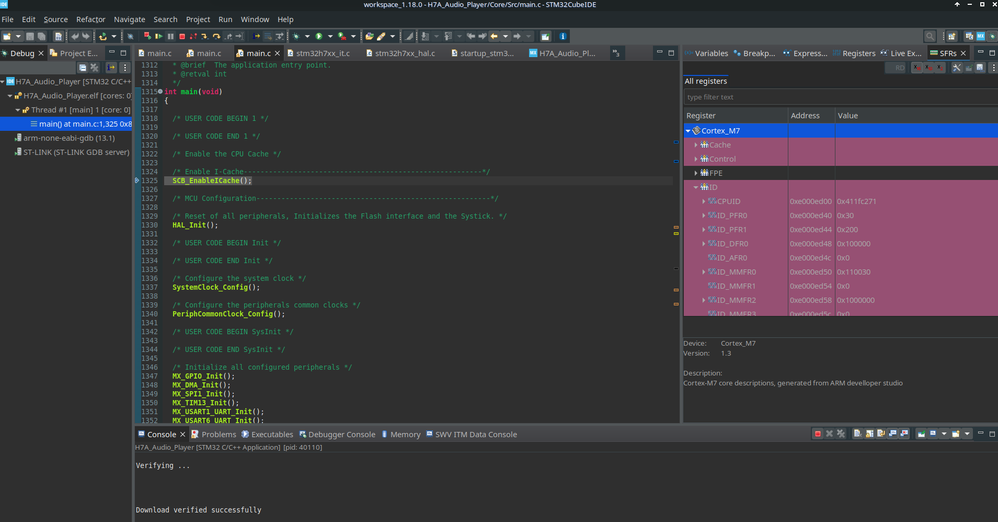This screenshot has width=998, height=522.
Task: Collapse Thread #1 [main] node
Action: click(18, 110)
